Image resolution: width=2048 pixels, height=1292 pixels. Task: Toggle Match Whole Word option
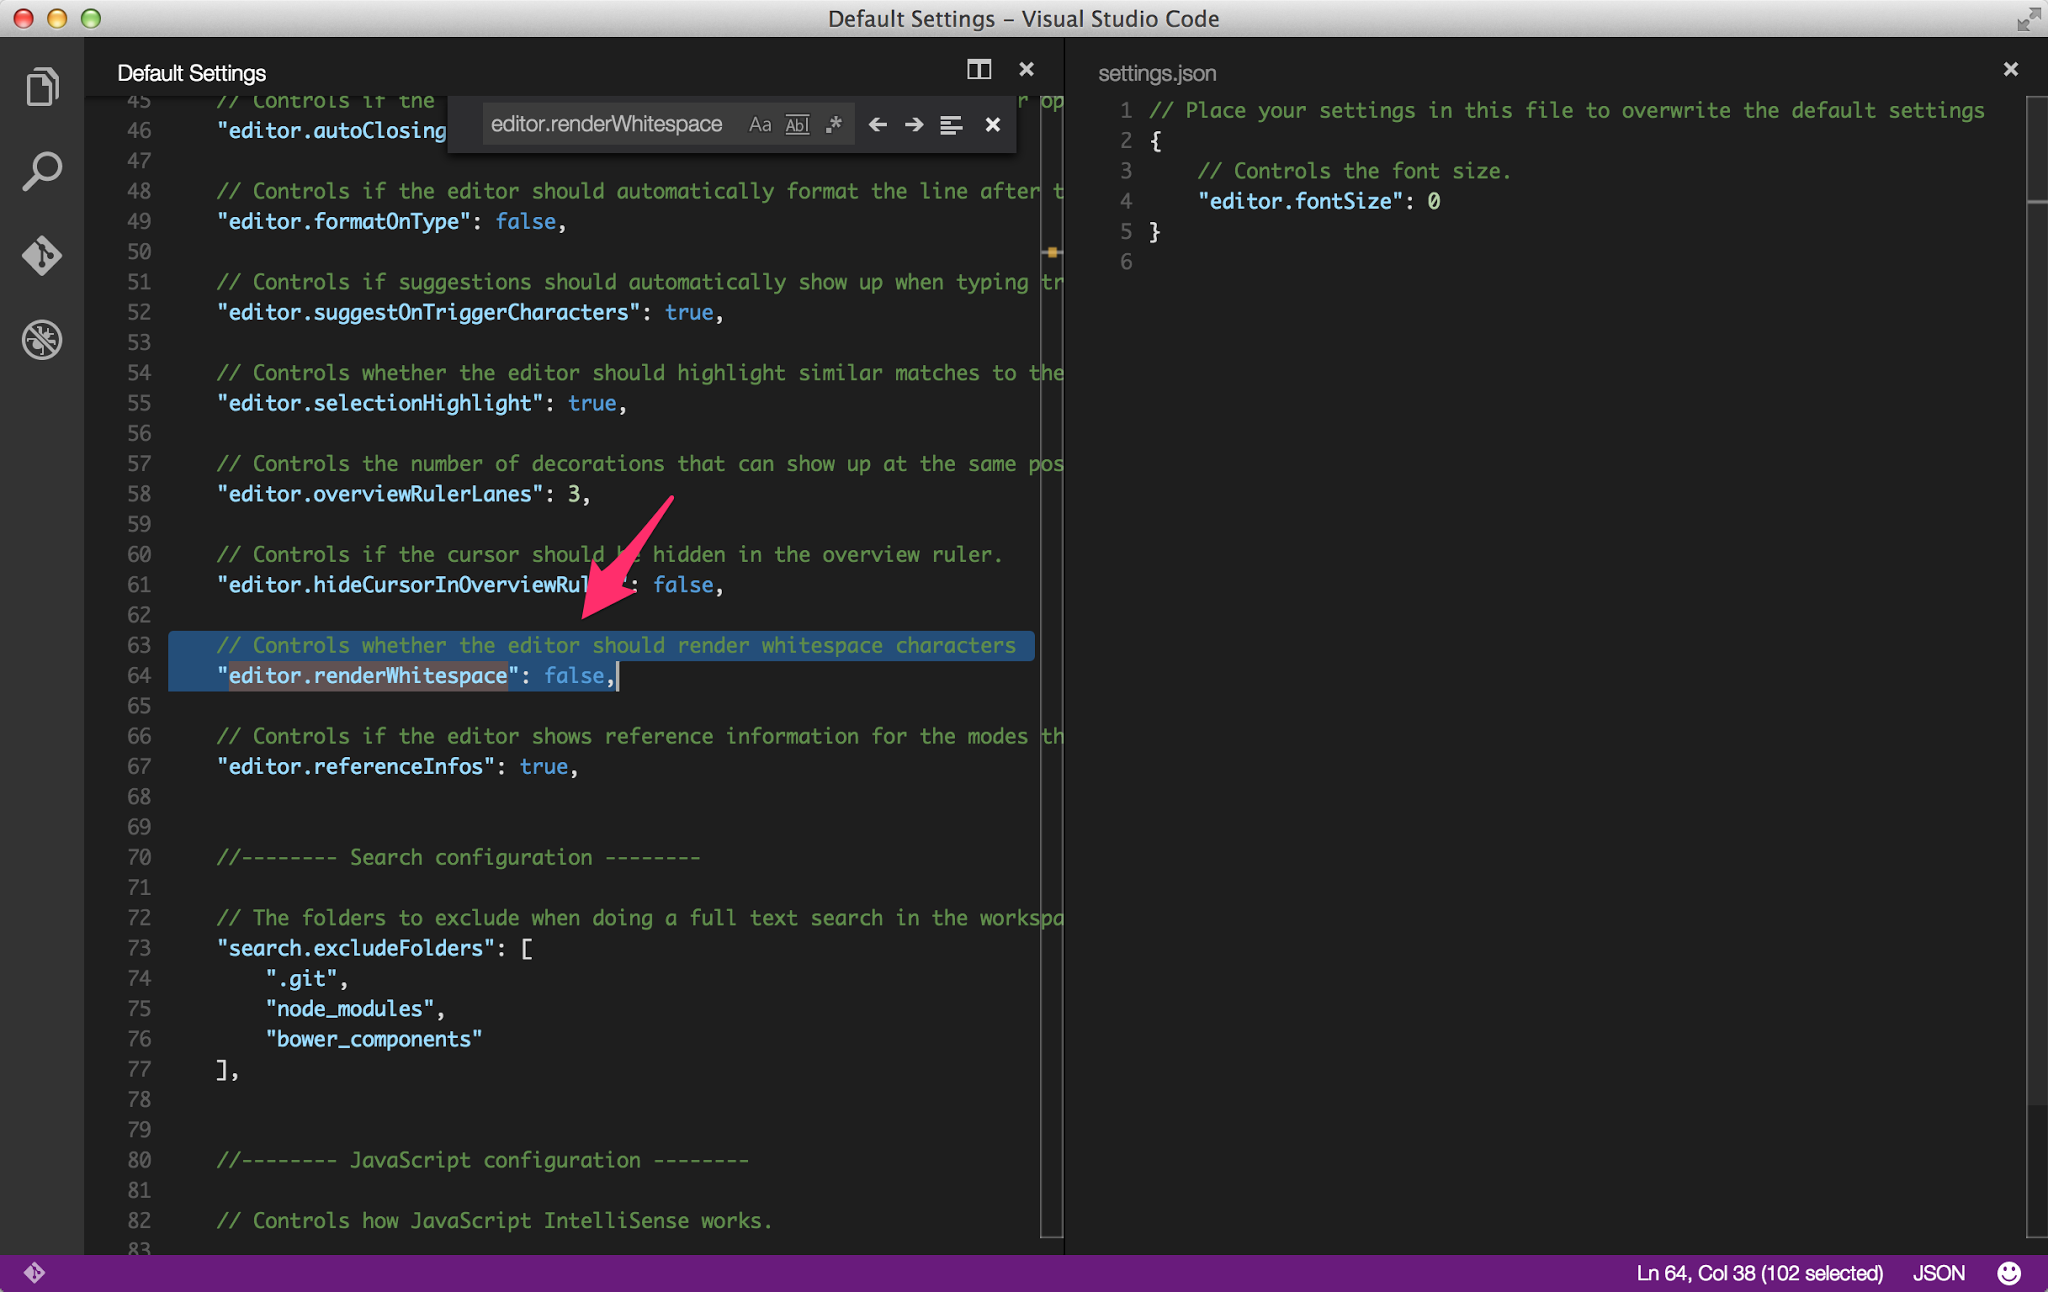(797, 124)
